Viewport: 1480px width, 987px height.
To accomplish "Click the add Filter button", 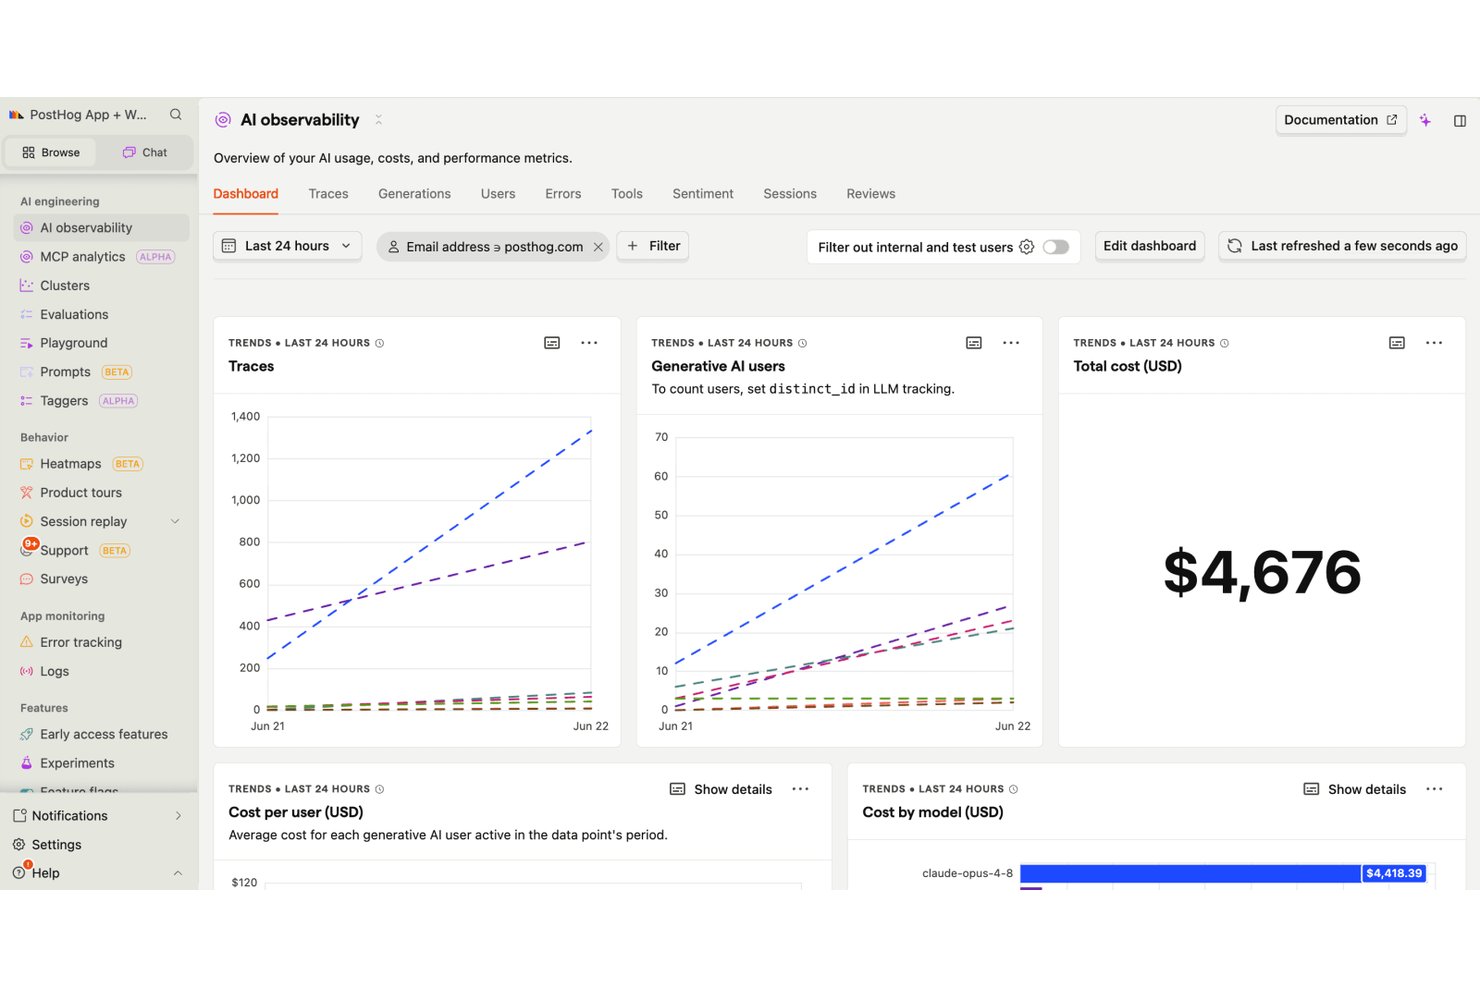I will pyautogui.click(x=653, y=246).
